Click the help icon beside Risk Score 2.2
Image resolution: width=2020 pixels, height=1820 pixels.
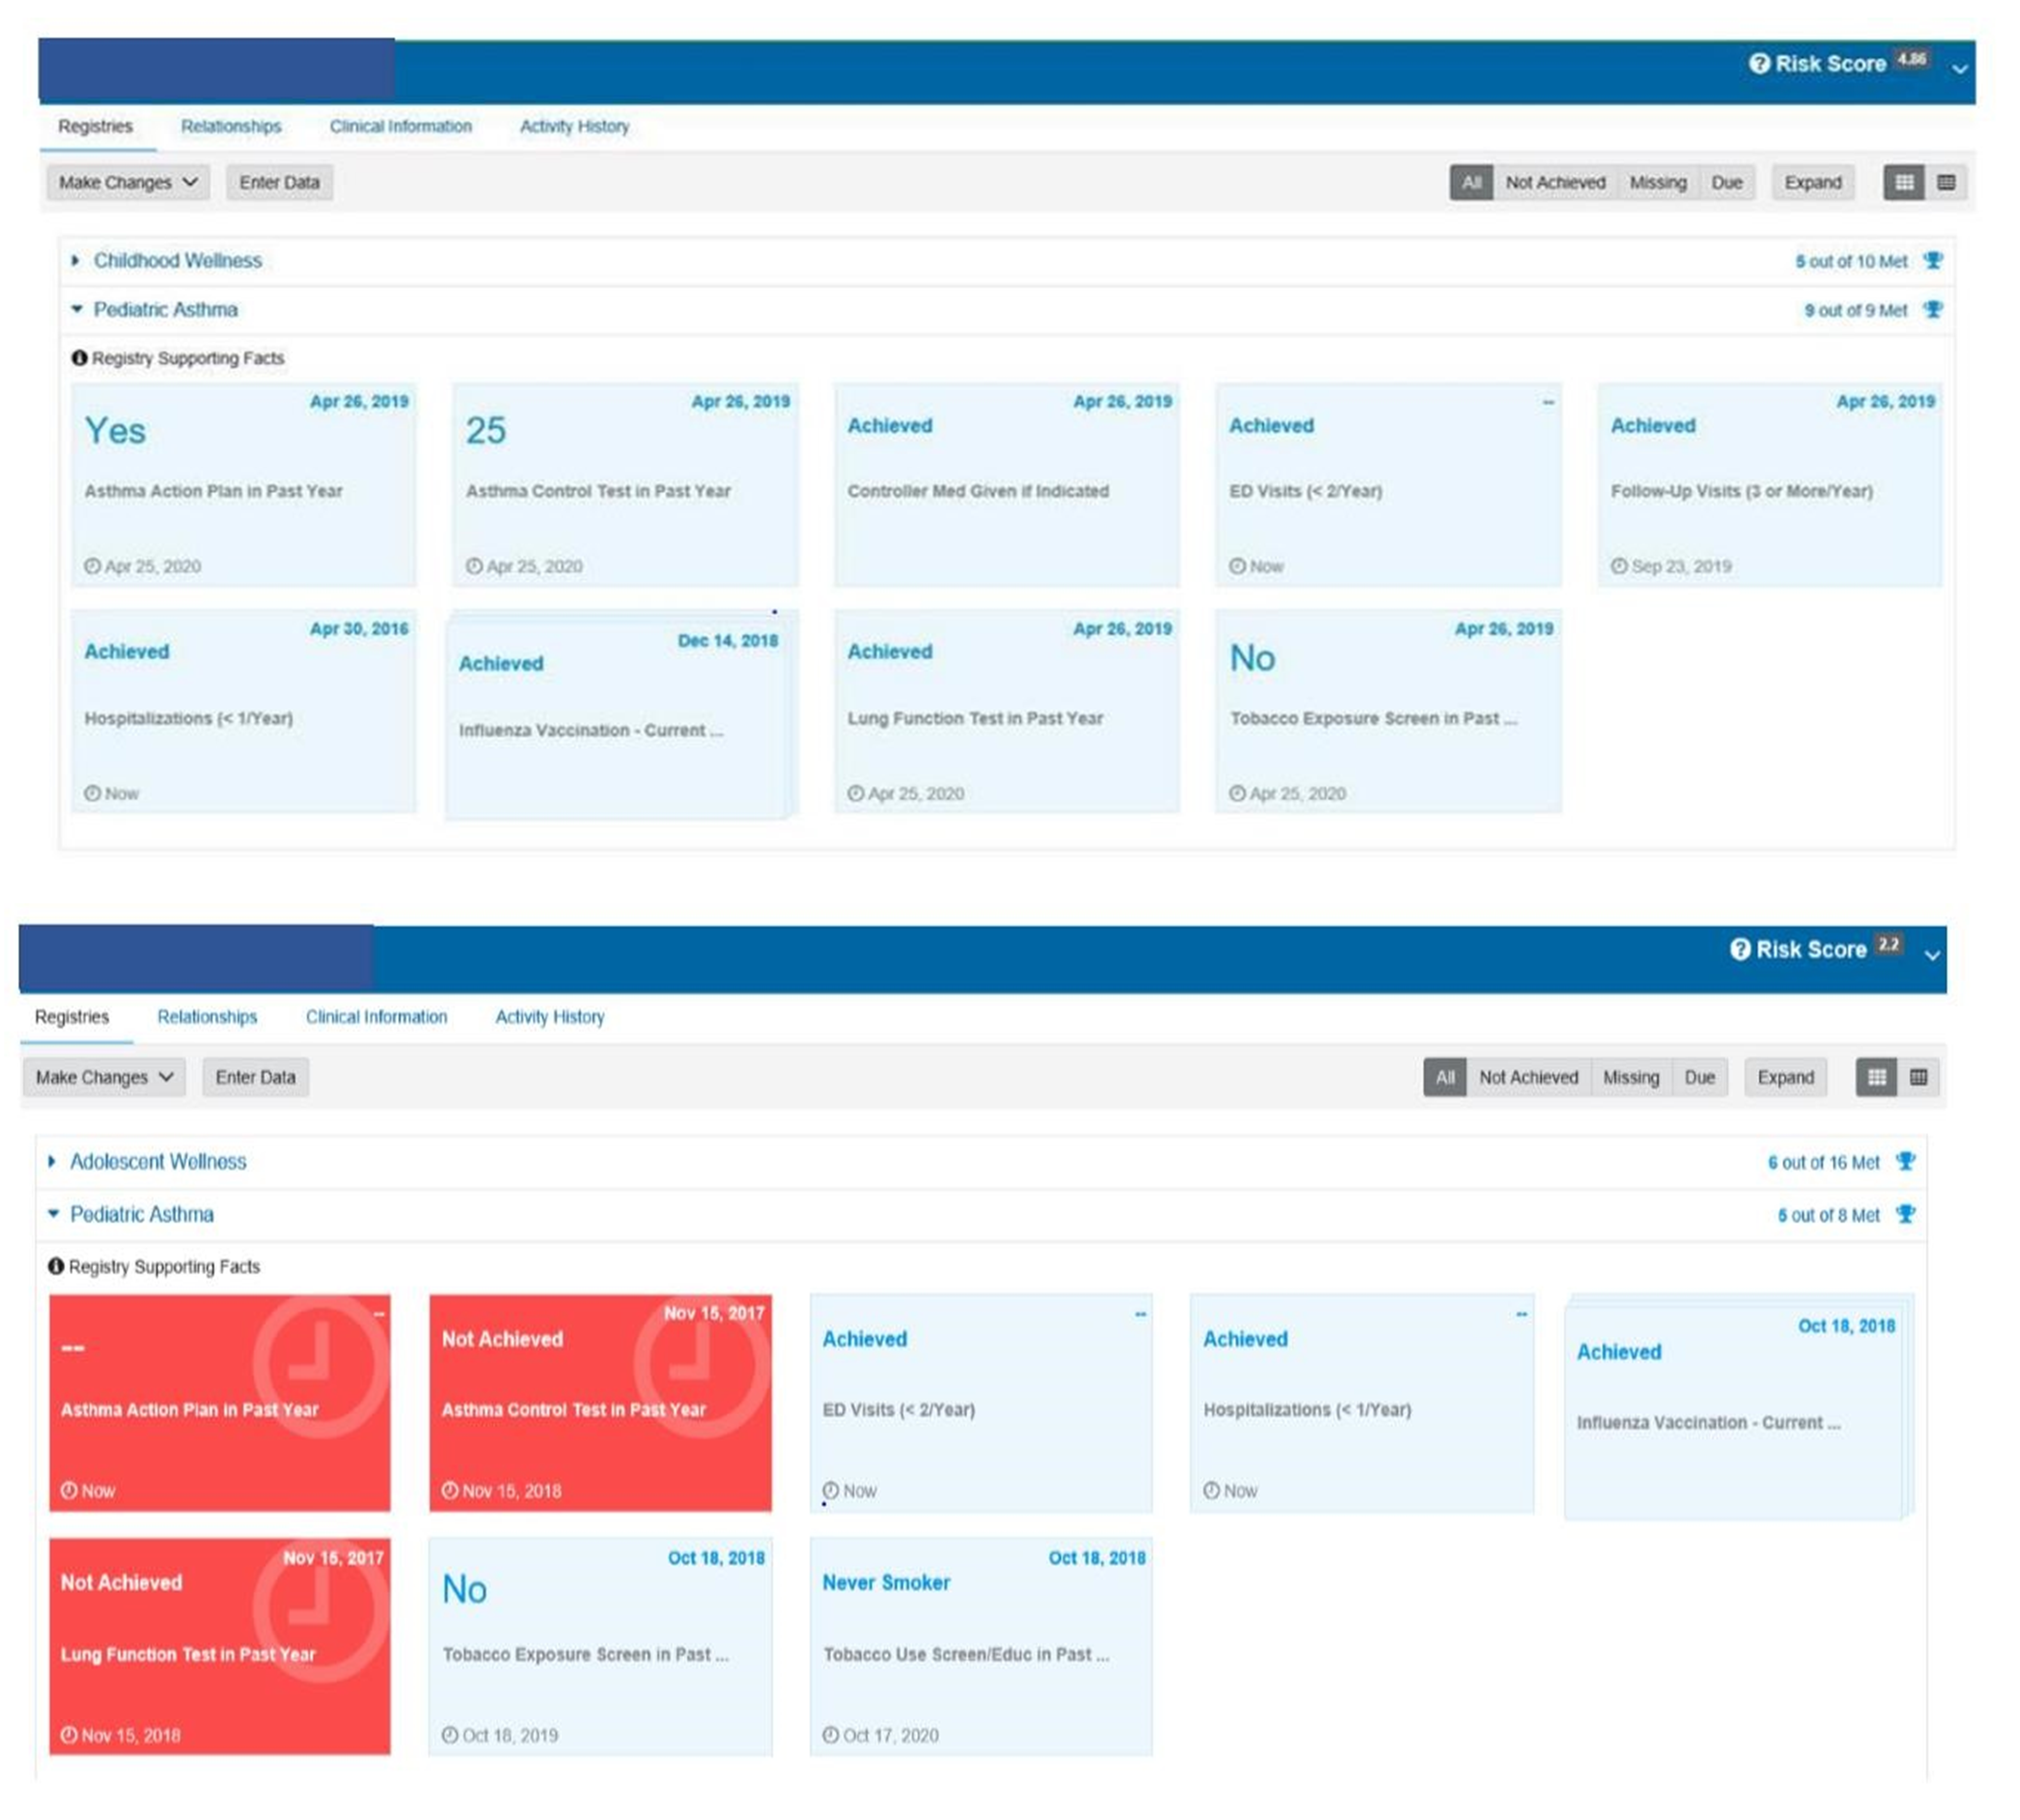point(1740,949)
